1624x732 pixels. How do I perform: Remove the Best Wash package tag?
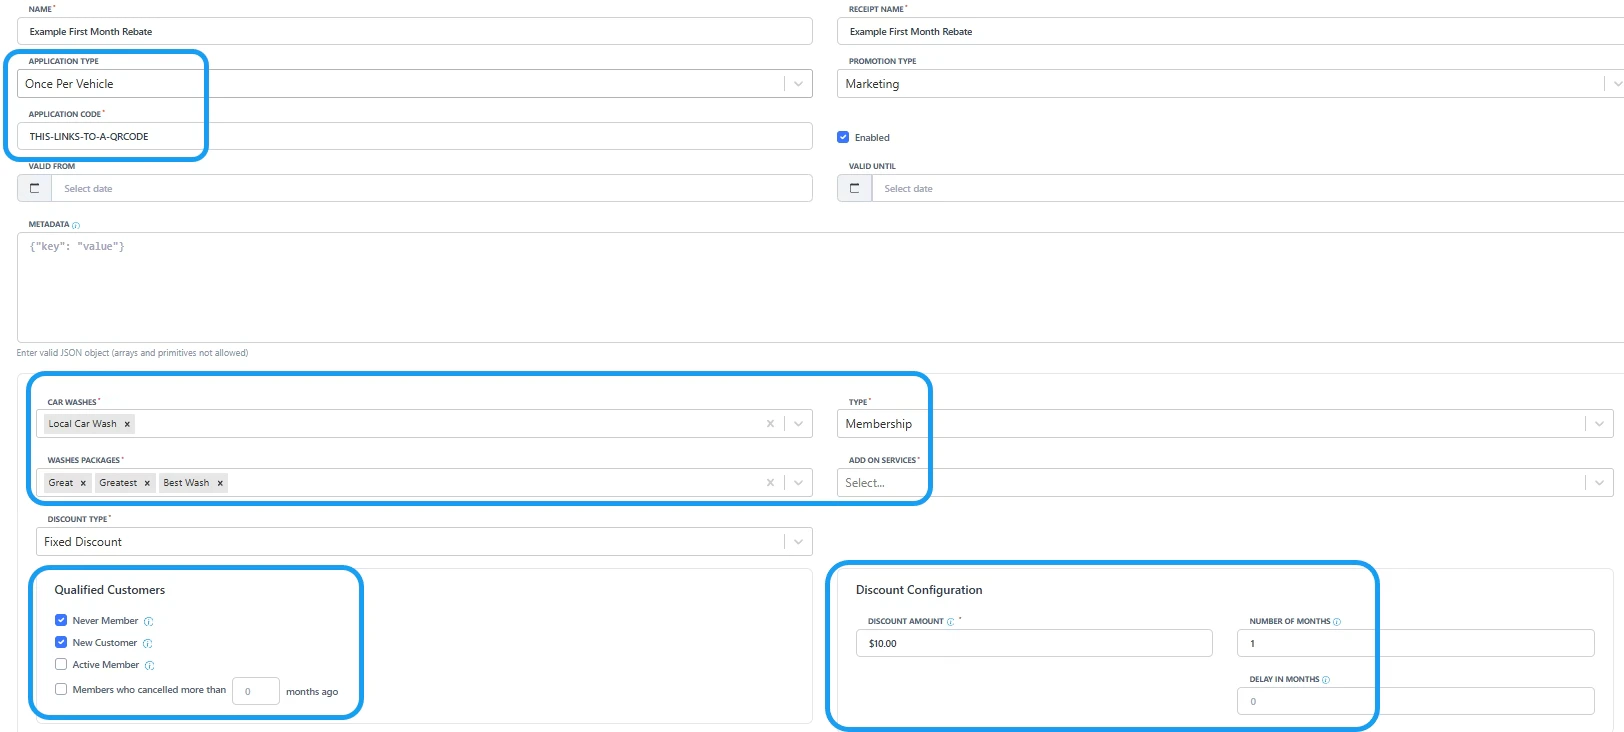coord(220,483)
